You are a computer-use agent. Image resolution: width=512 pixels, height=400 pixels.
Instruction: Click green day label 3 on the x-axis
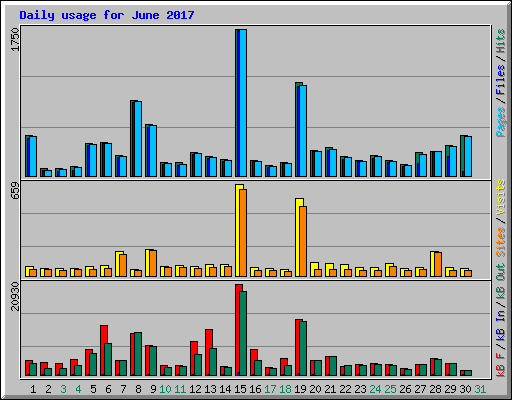pos(63,389)
